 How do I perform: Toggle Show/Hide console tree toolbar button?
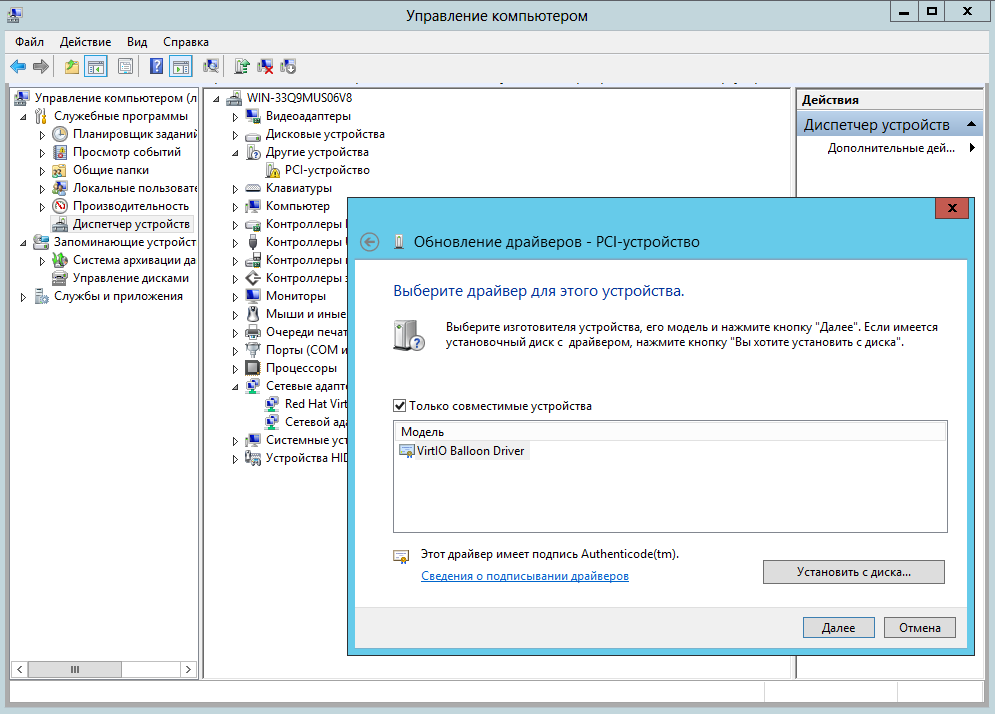point(96,67)
